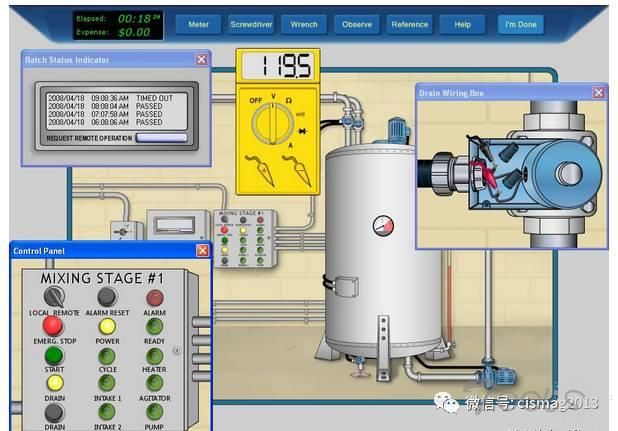Image resolution: width=618 pixels, height=431 pixels.
Task: Turn the multimeter rotary dial
Action: pyautogui.click(x=277, y=124)
